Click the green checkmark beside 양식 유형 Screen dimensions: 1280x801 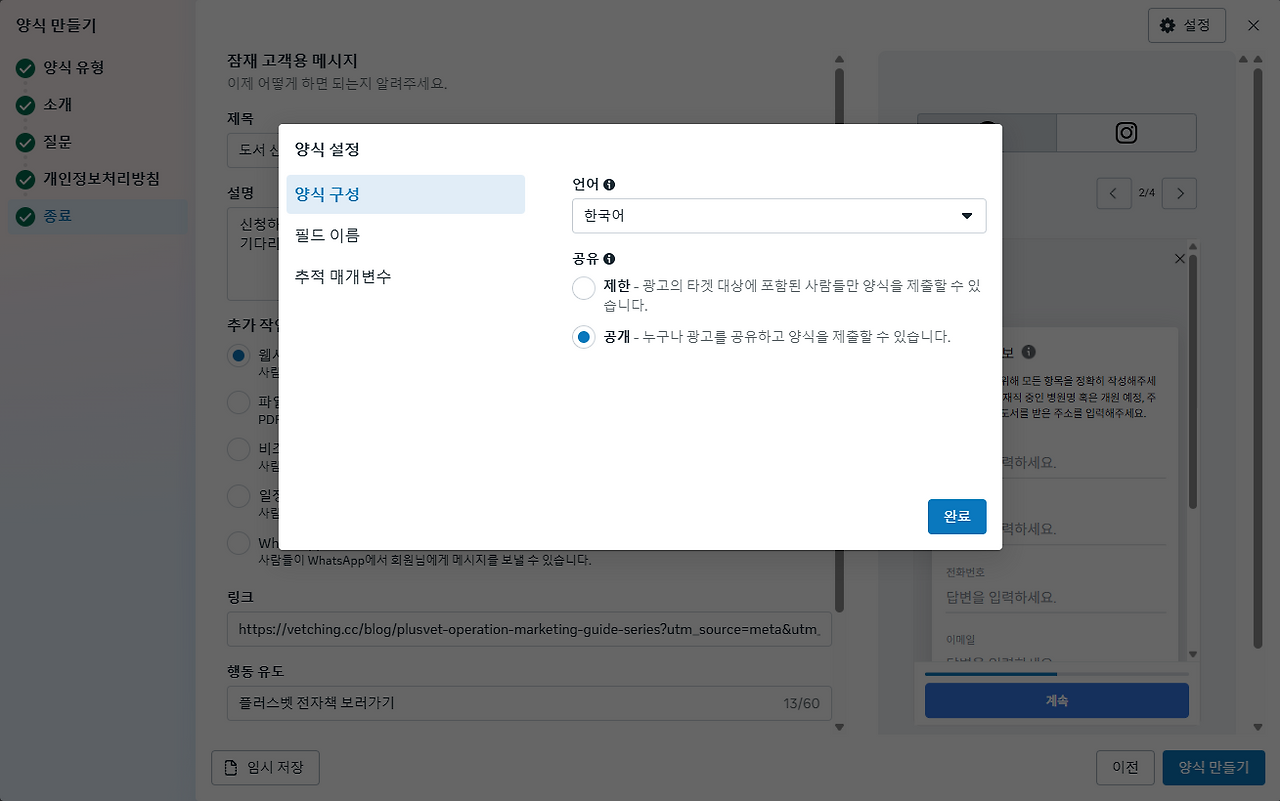(27, 69)
